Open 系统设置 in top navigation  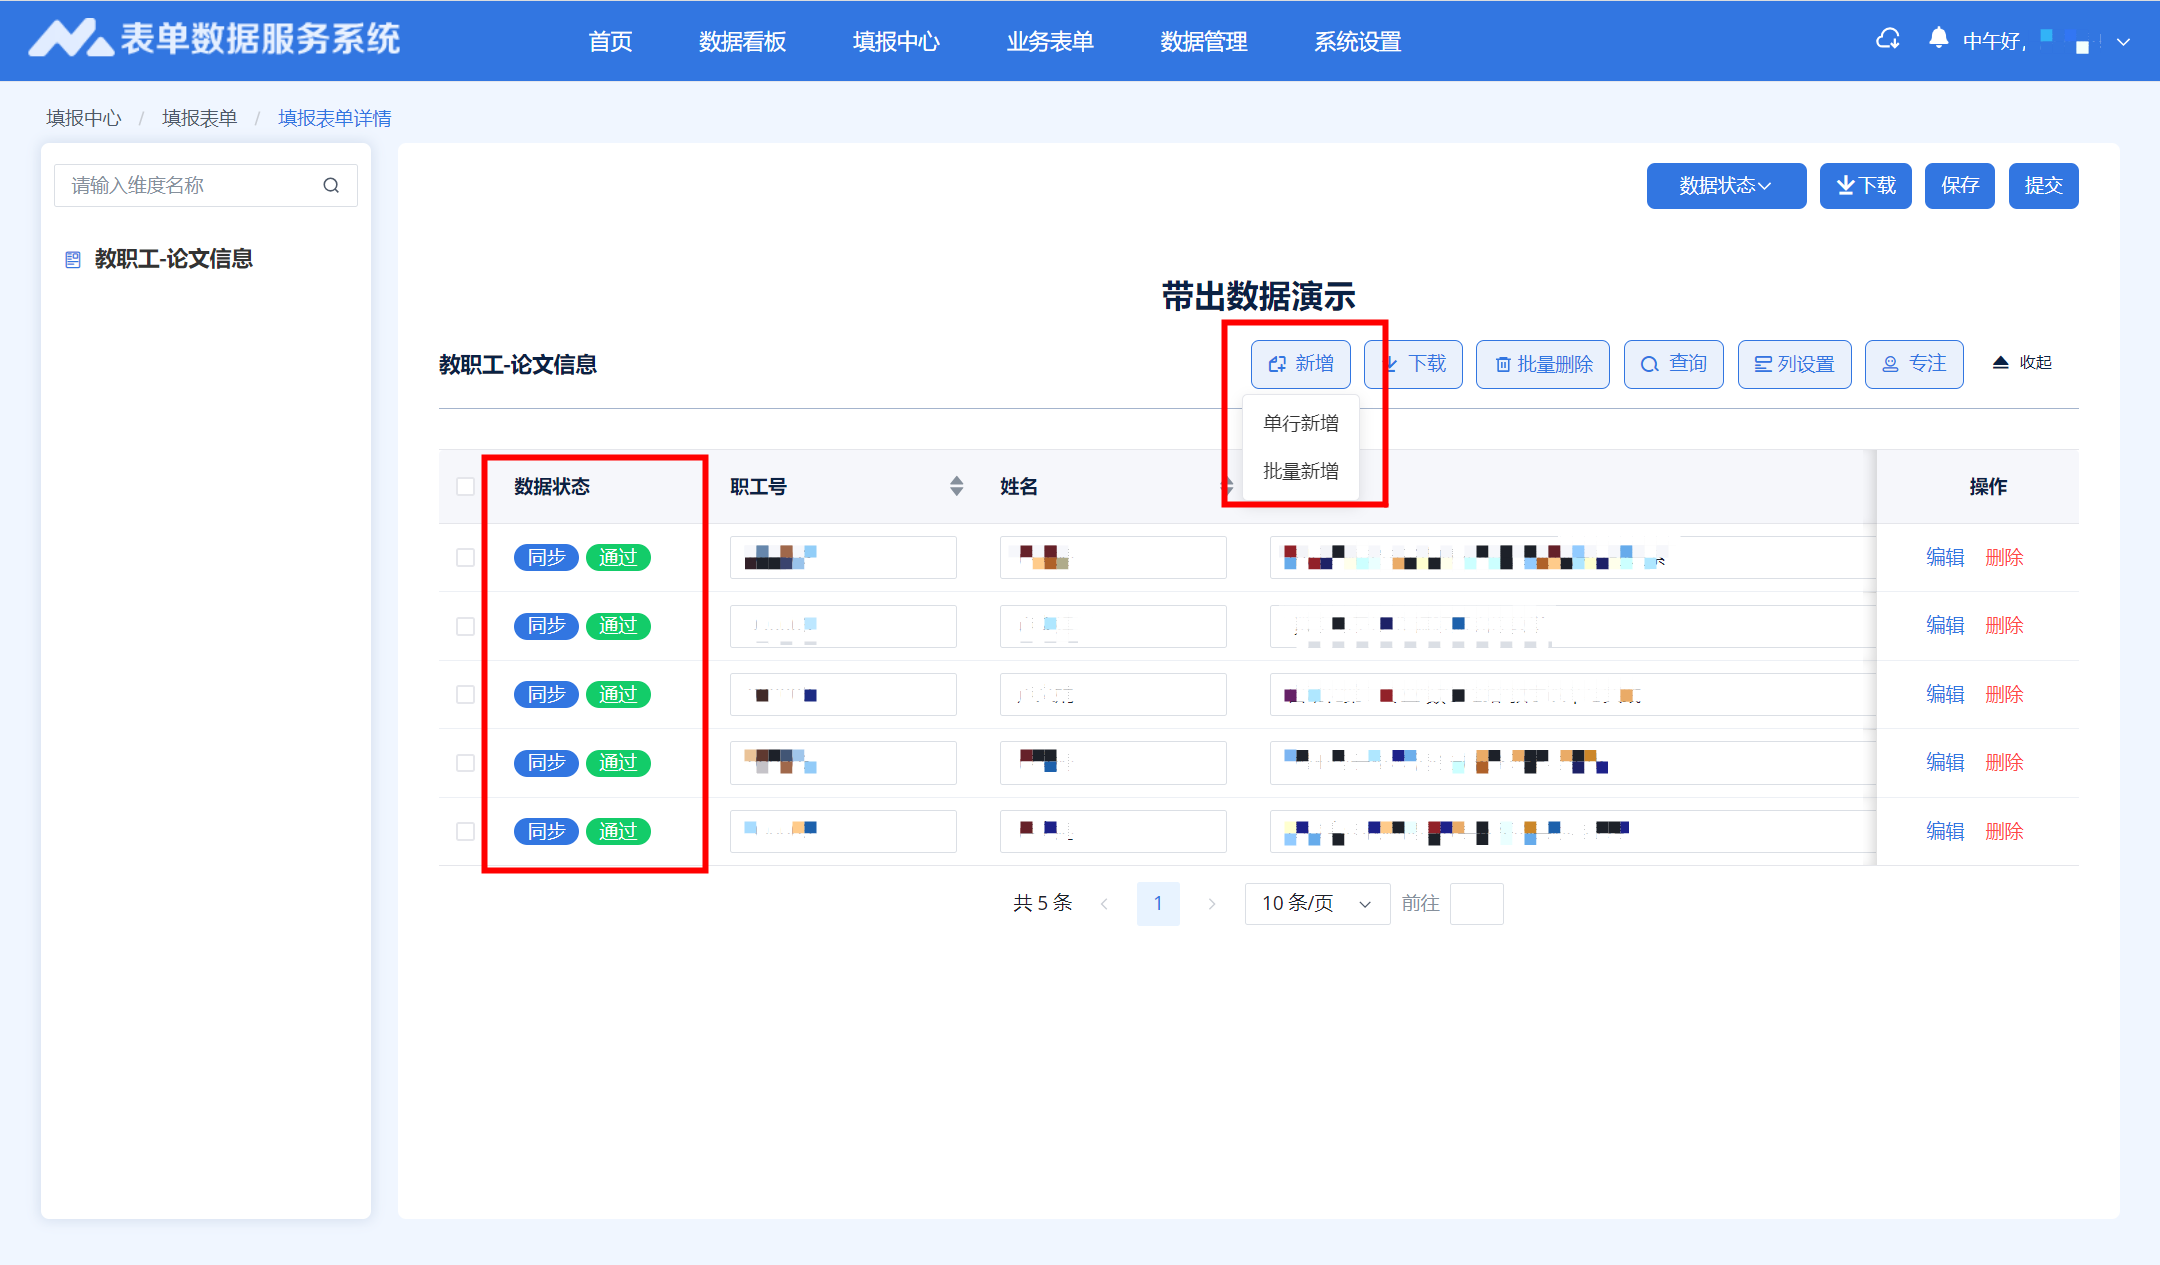(1358, 42)
